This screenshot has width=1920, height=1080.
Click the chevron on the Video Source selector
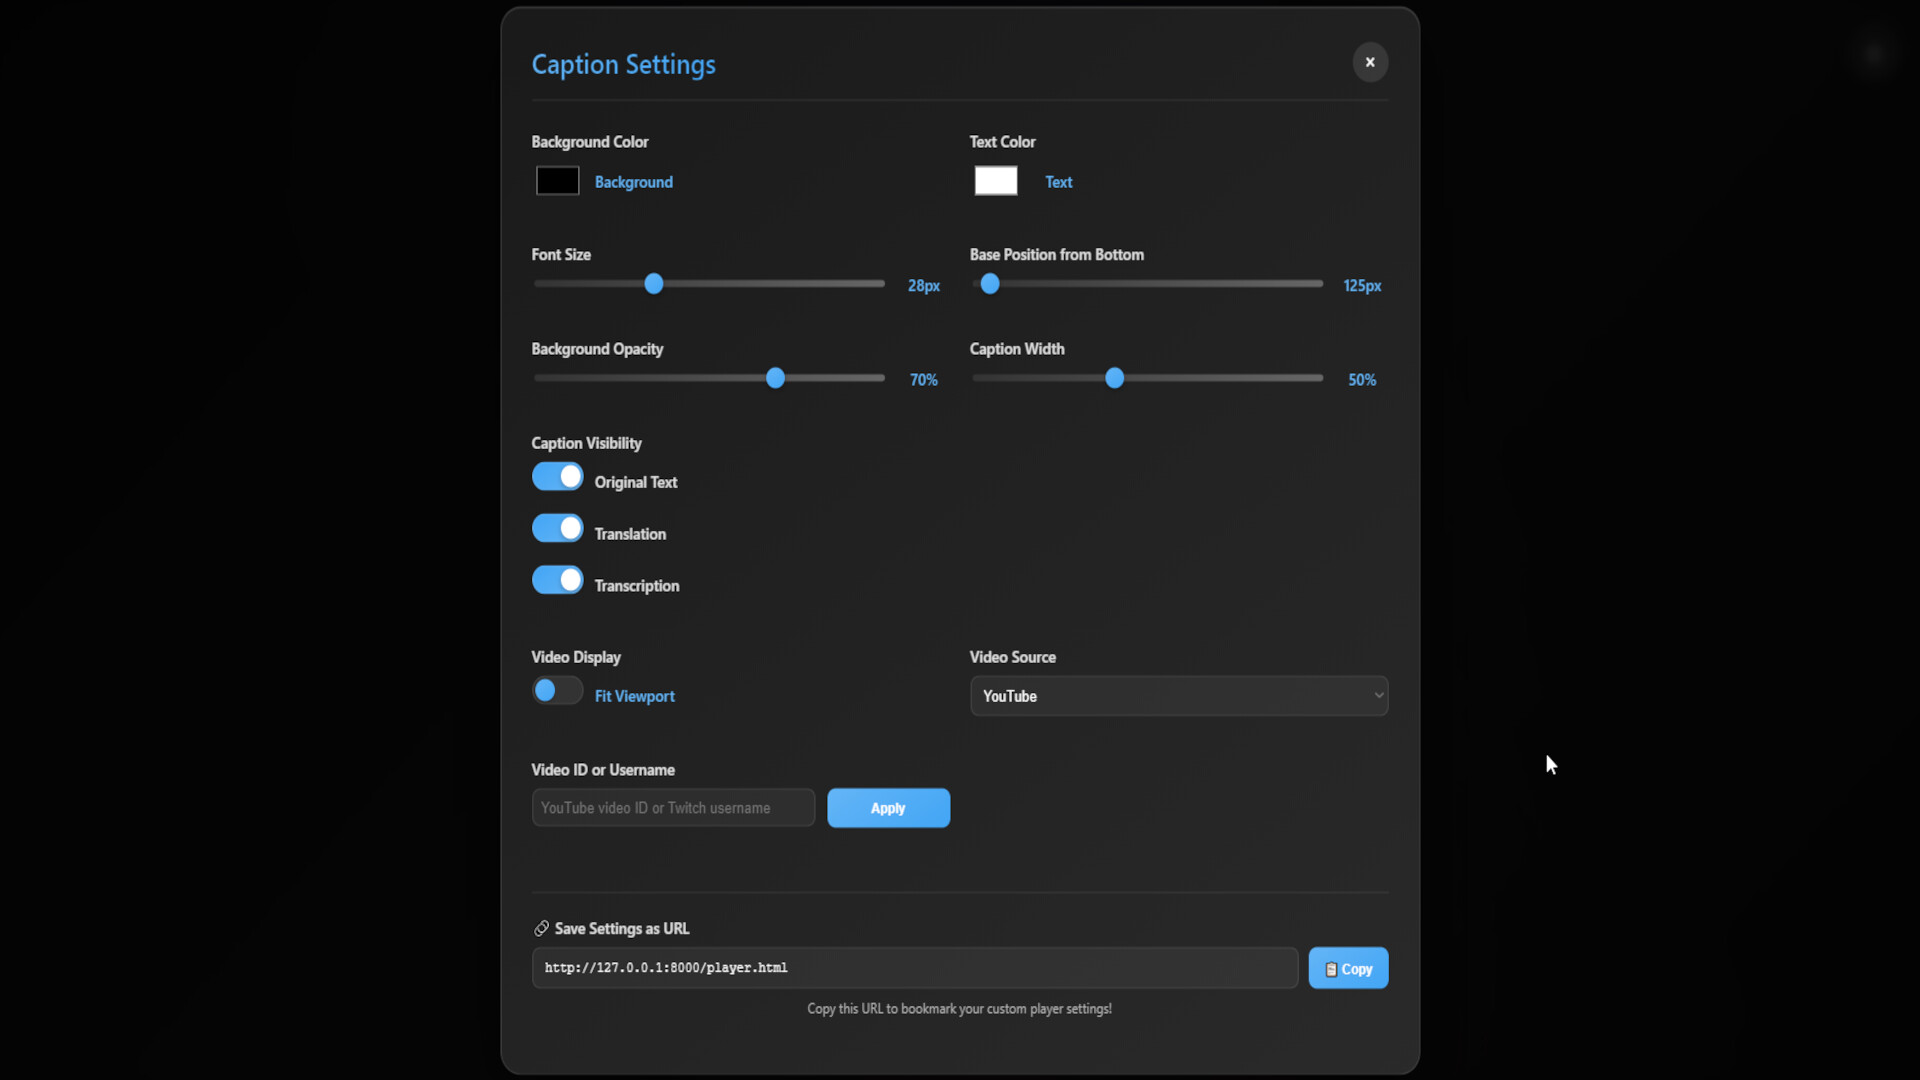pos(1377,694)
